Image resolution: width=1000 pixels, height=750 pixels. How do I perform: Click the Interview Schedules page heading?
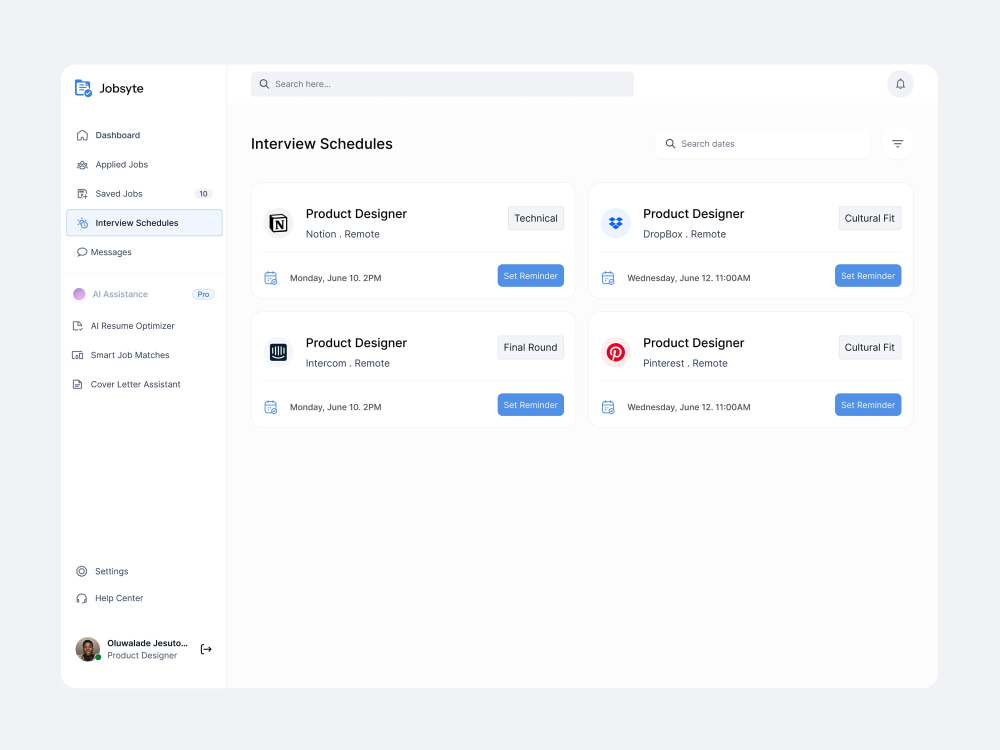pos(321,144)
